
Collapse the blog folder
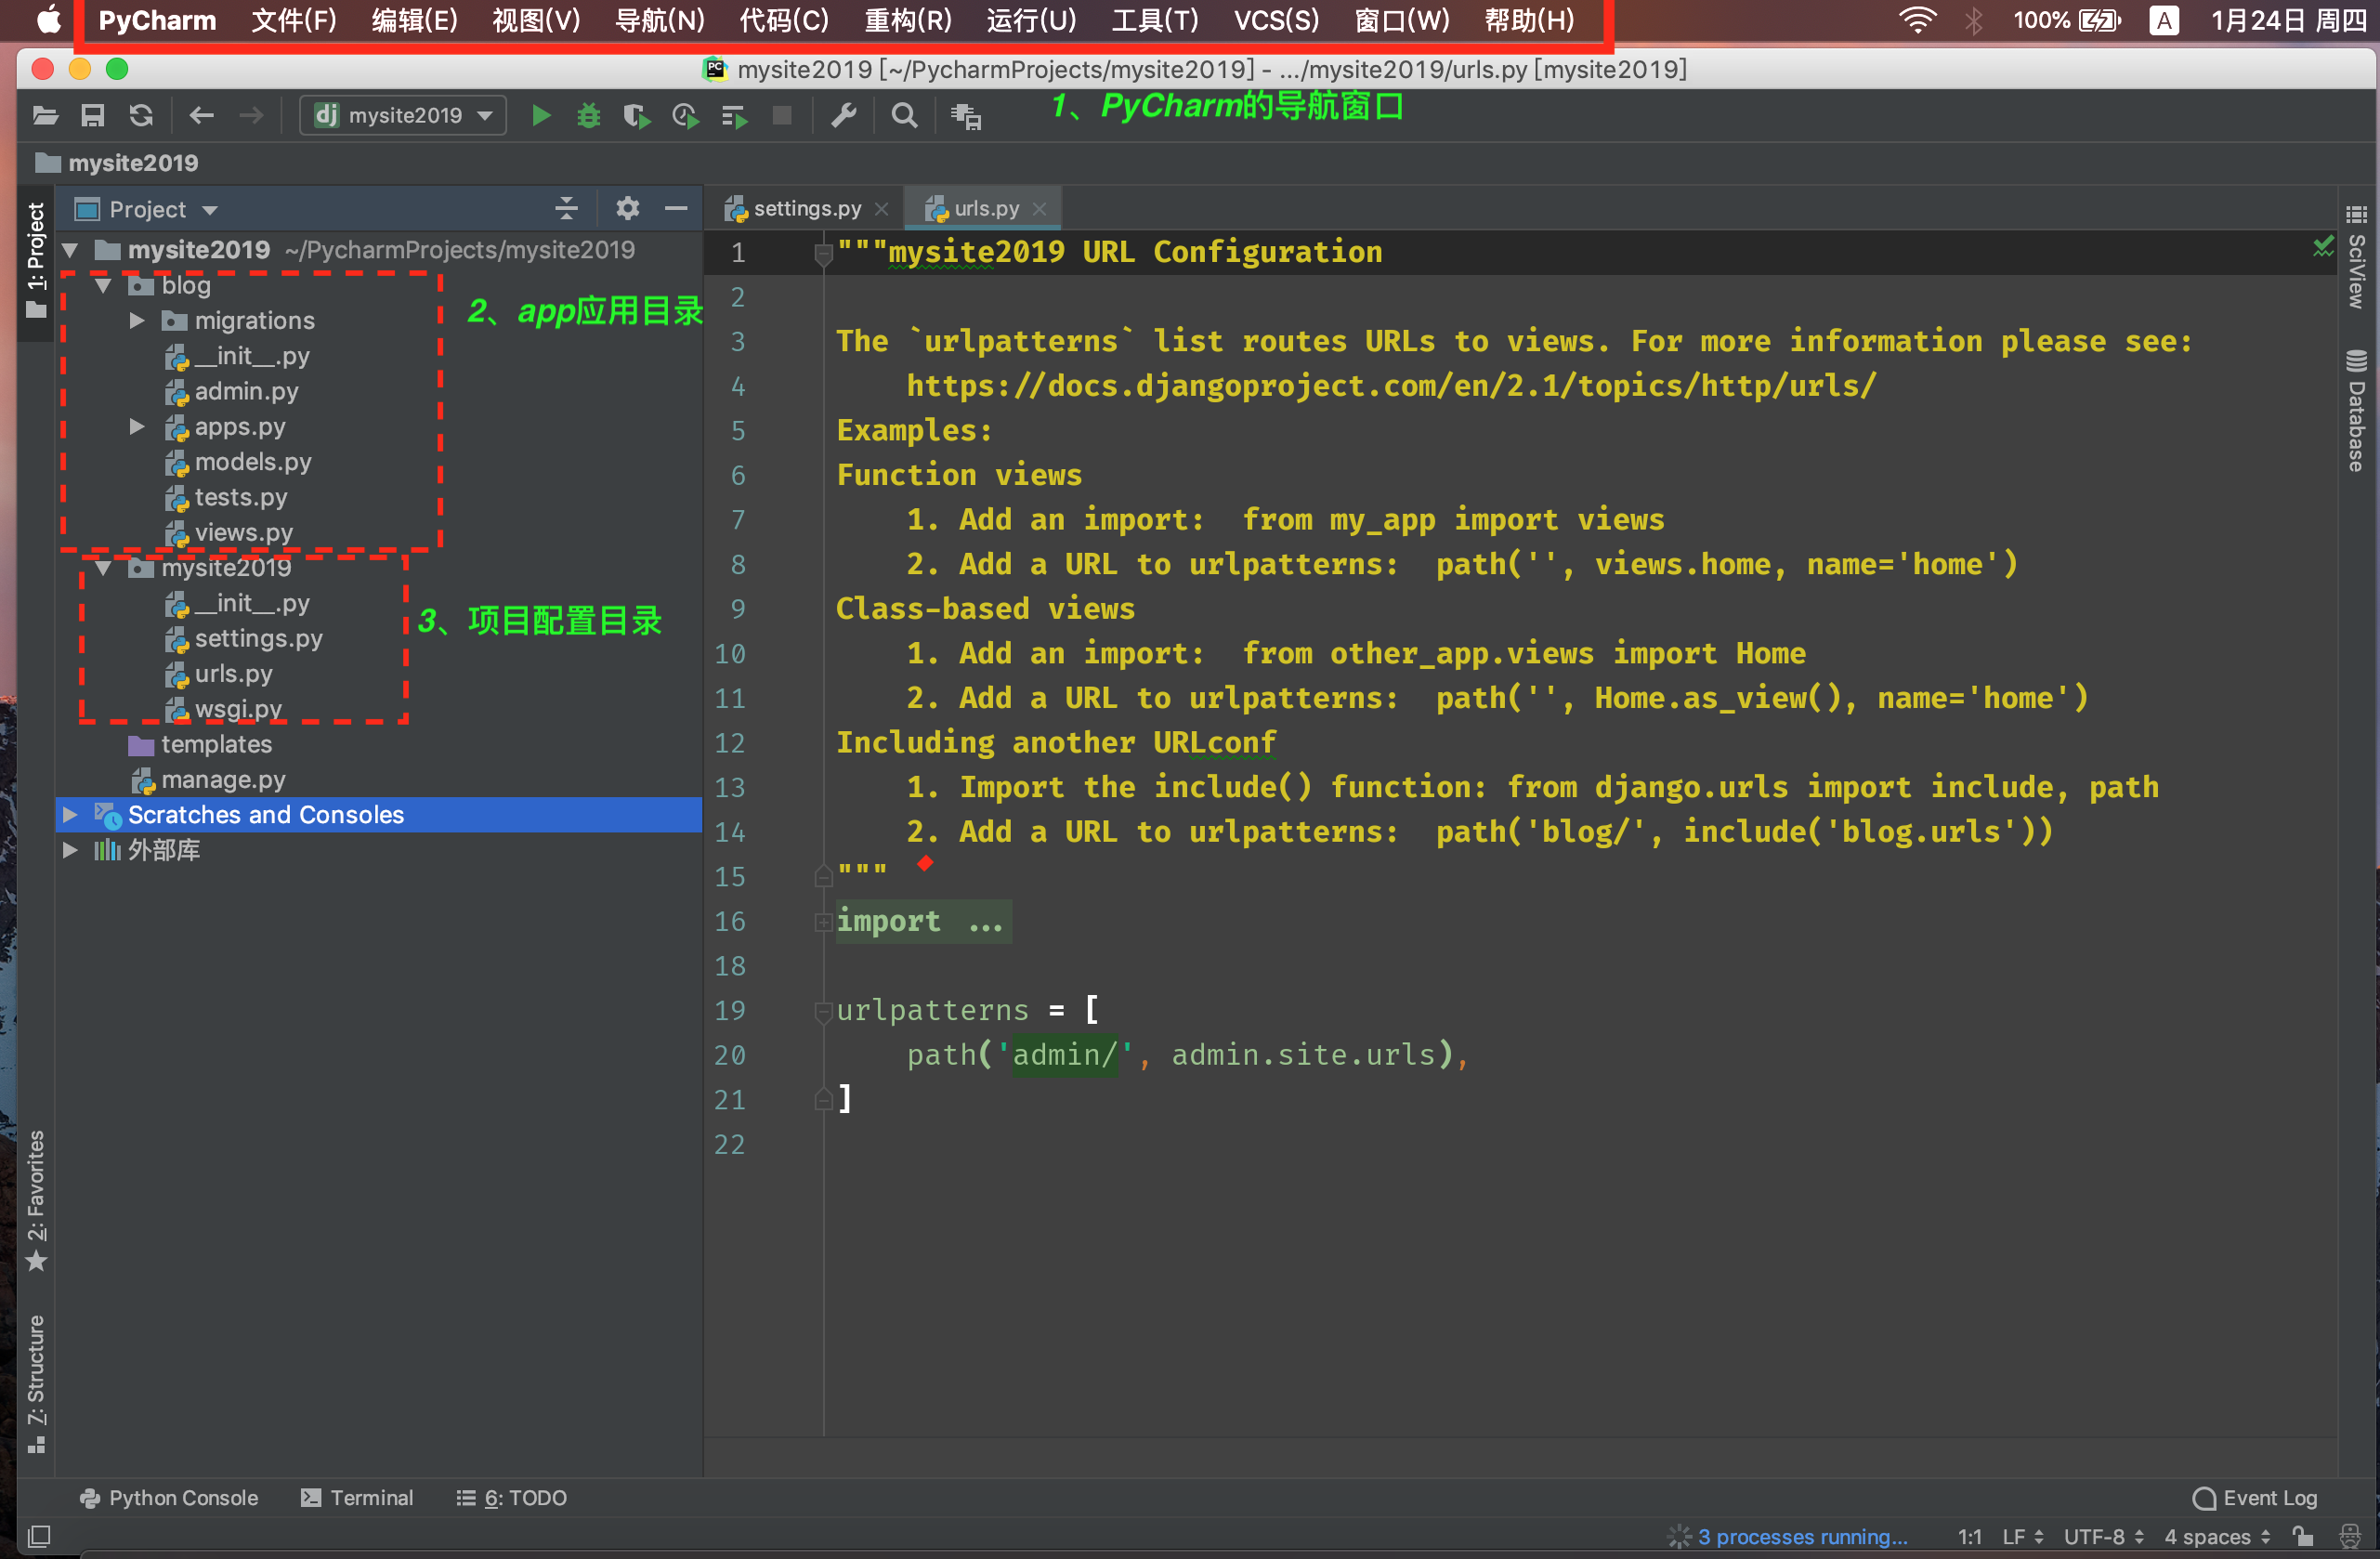coord(103,286)
